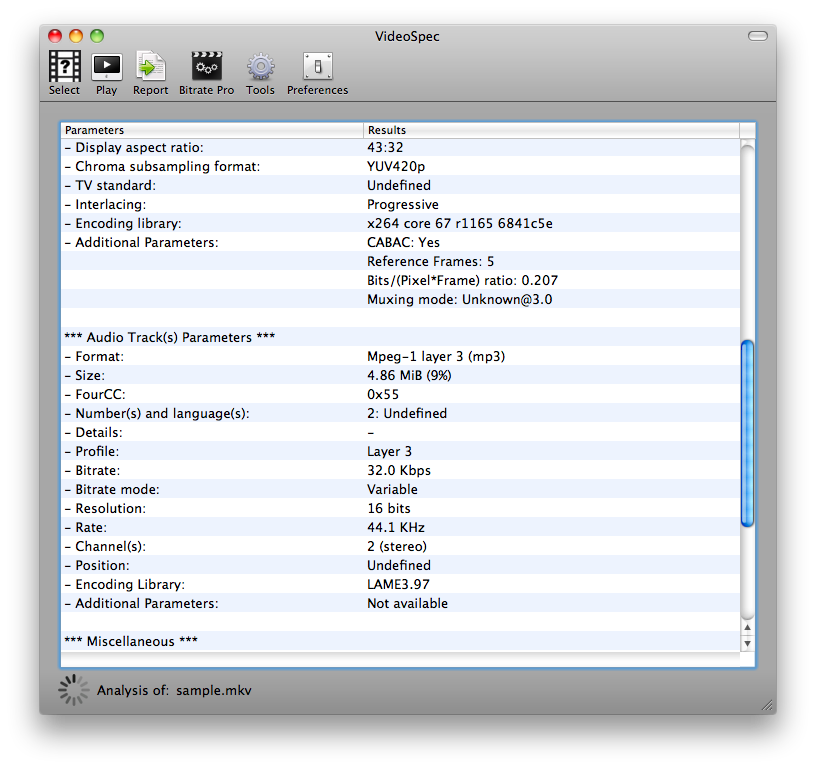Select the TV standard row
This screenshot has width=816, height=769.
400,185
